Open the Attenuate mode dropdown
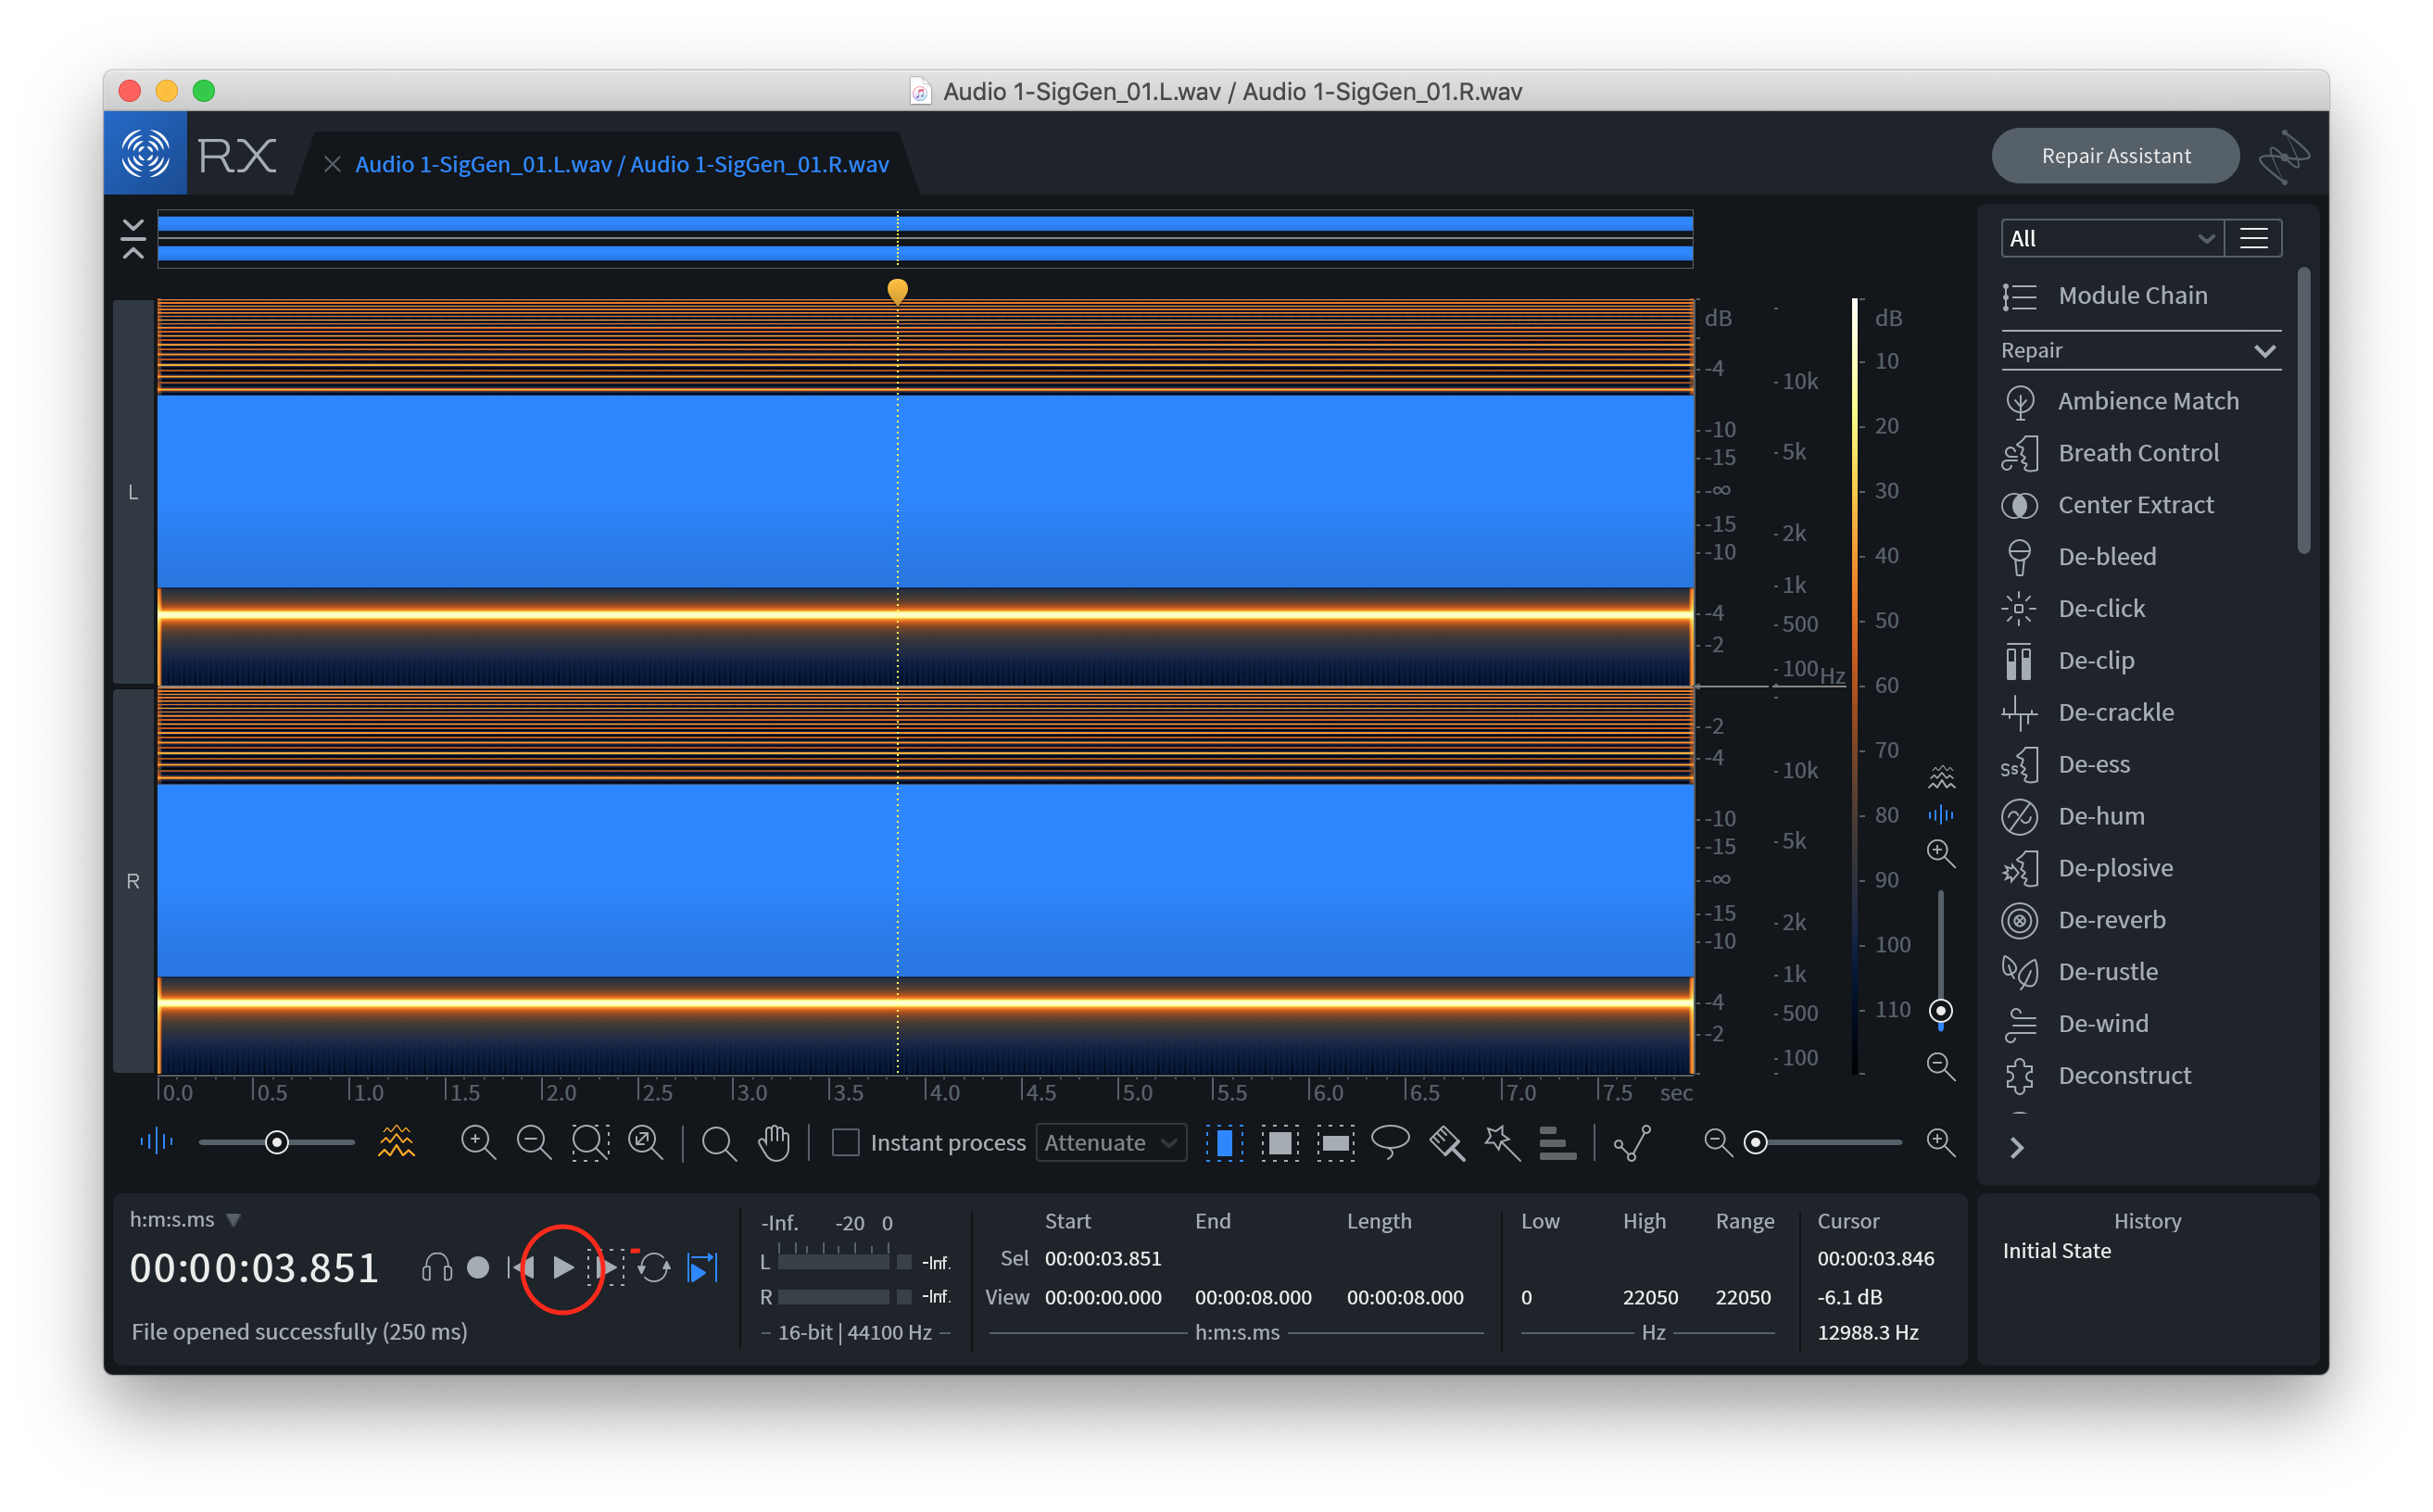The image size is (2433, 1512). (1111, 1142)
